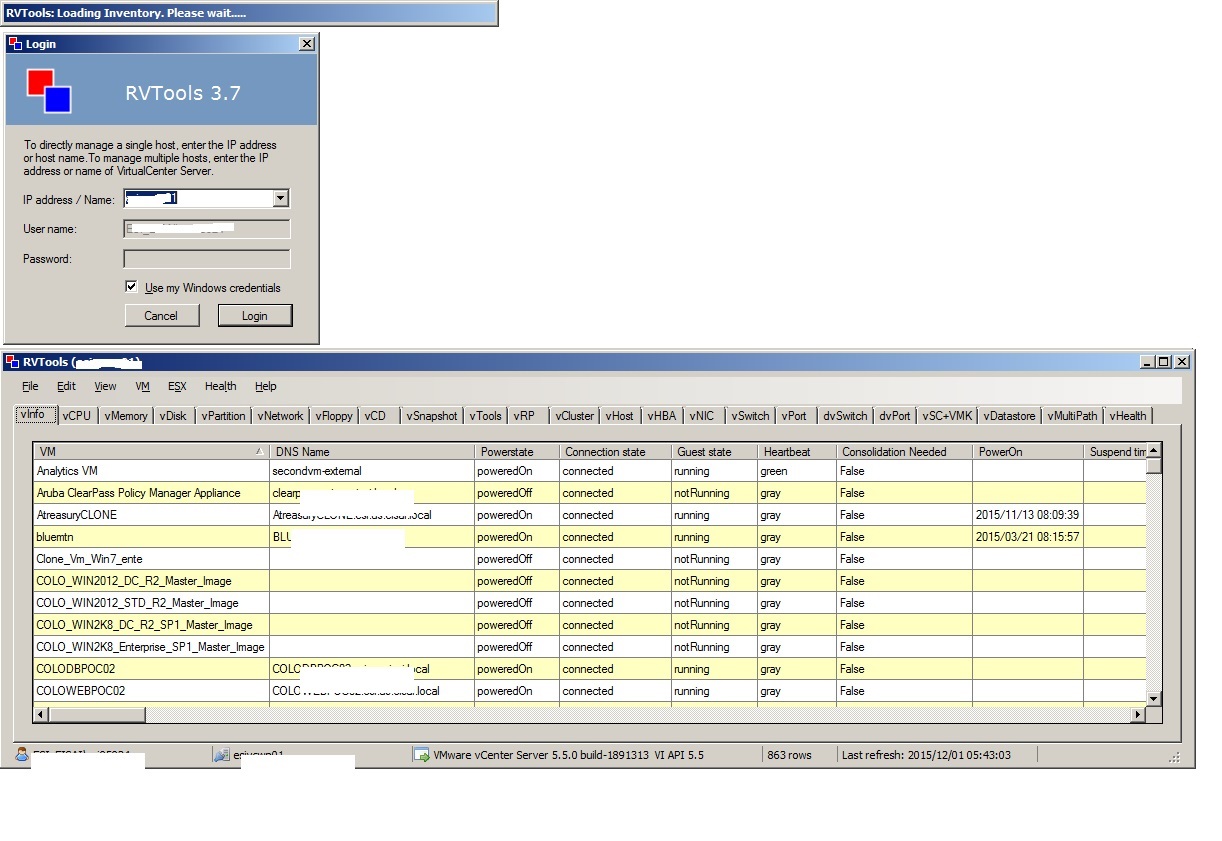1222x841 pixels.
Task: Switch to the vHBA tab
Action: coord(662,416)
